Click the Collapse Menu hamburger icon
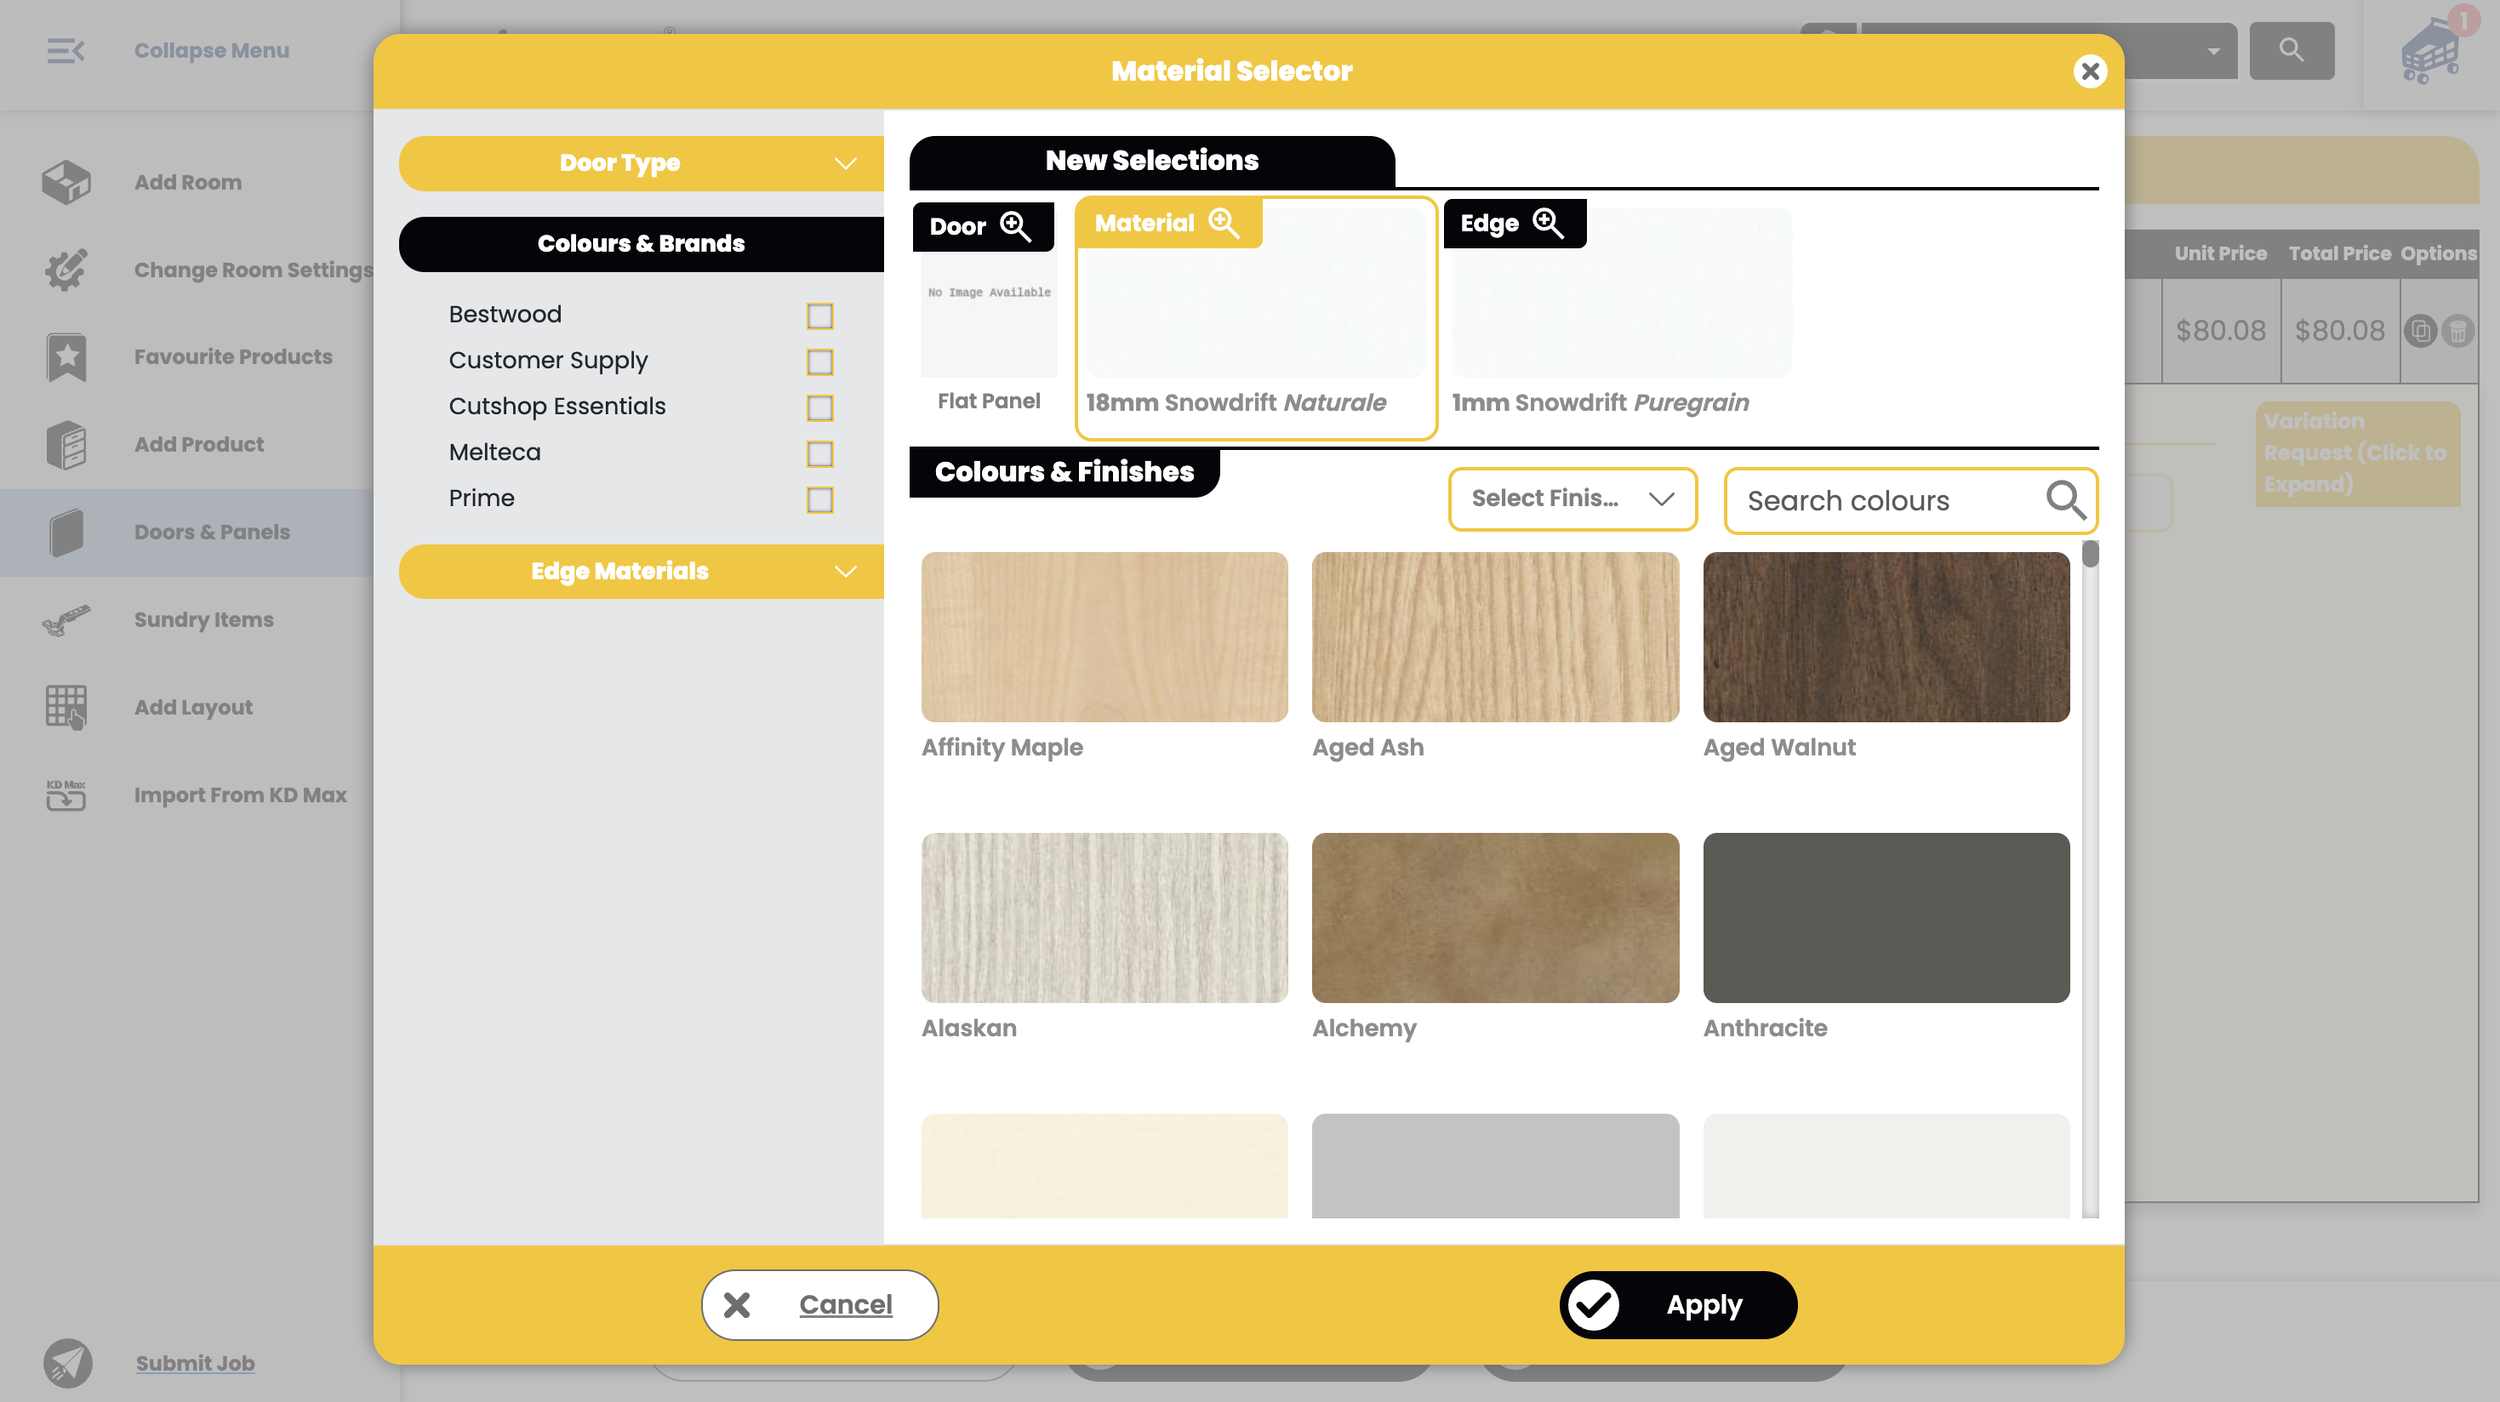Viewport: 2500px width, 1402px height. 66,50
